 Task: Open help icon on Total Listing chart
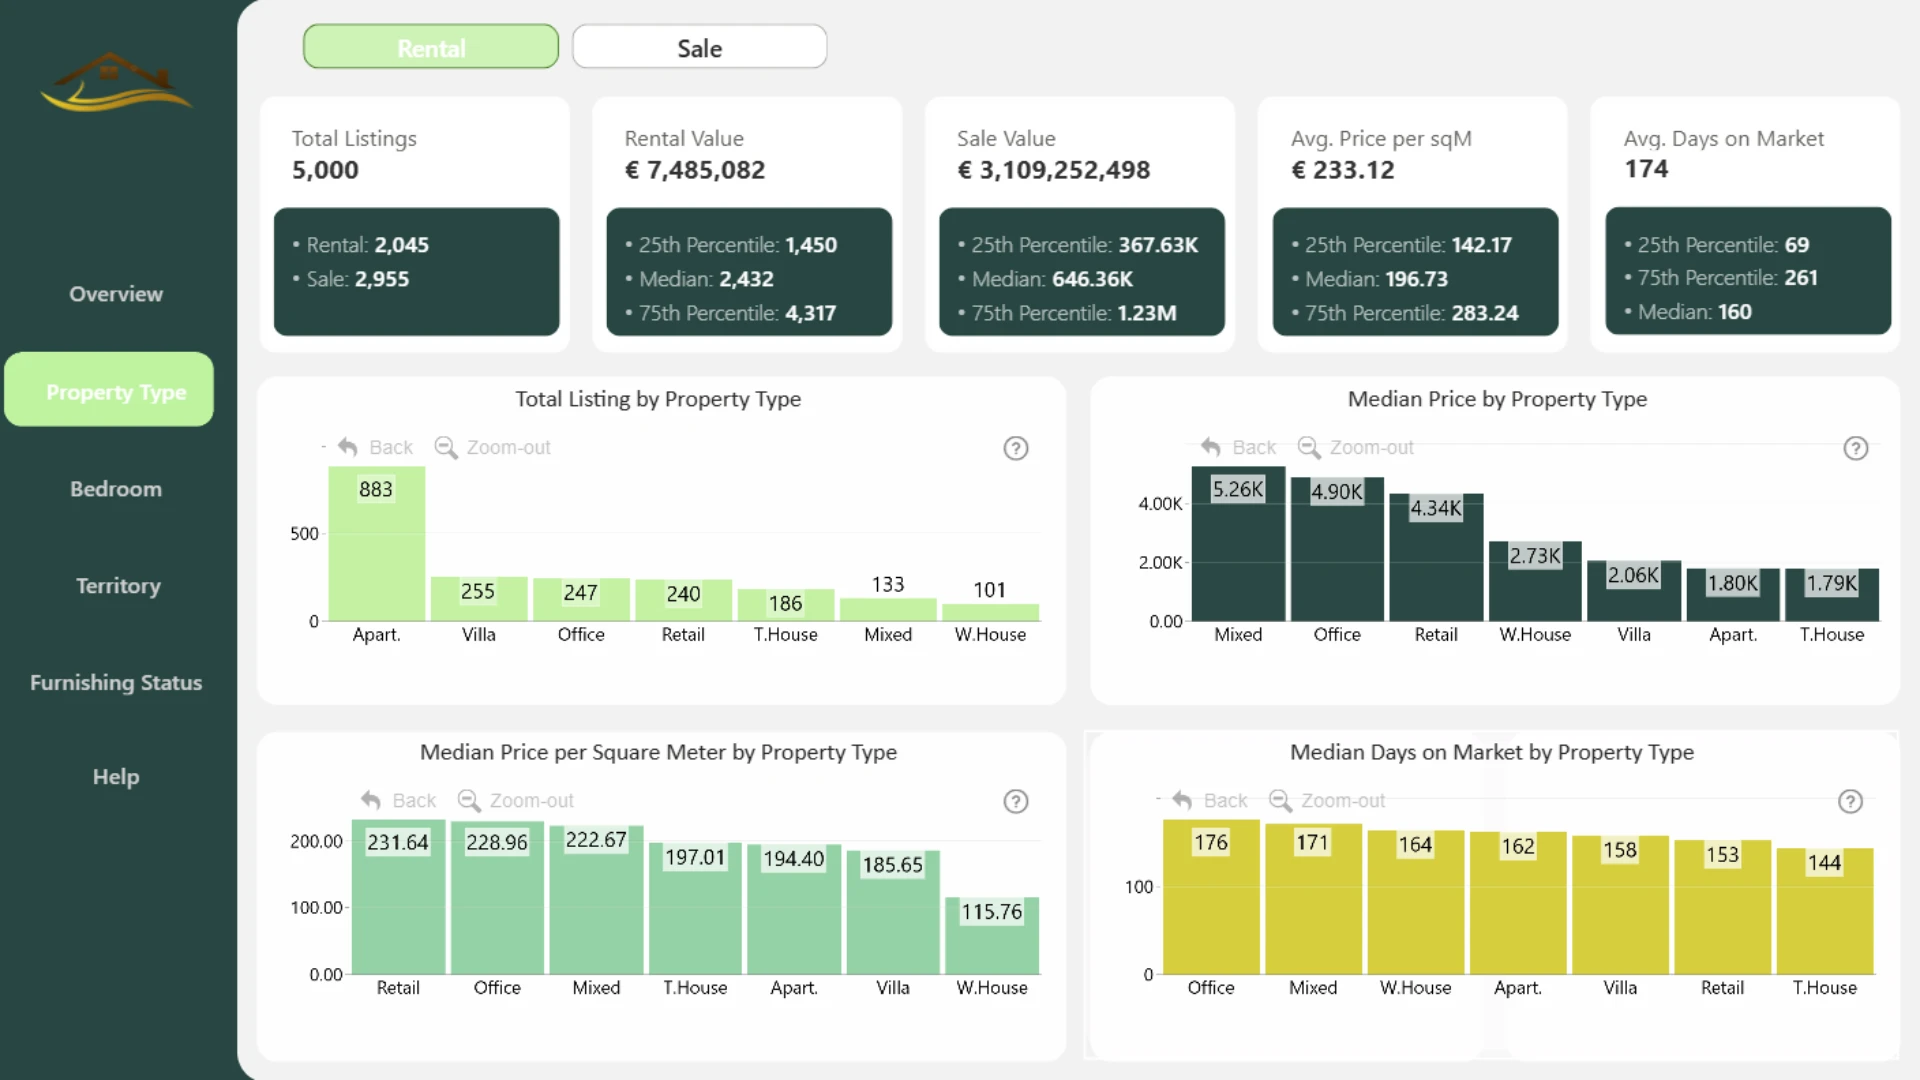[x=1016, y=448]
